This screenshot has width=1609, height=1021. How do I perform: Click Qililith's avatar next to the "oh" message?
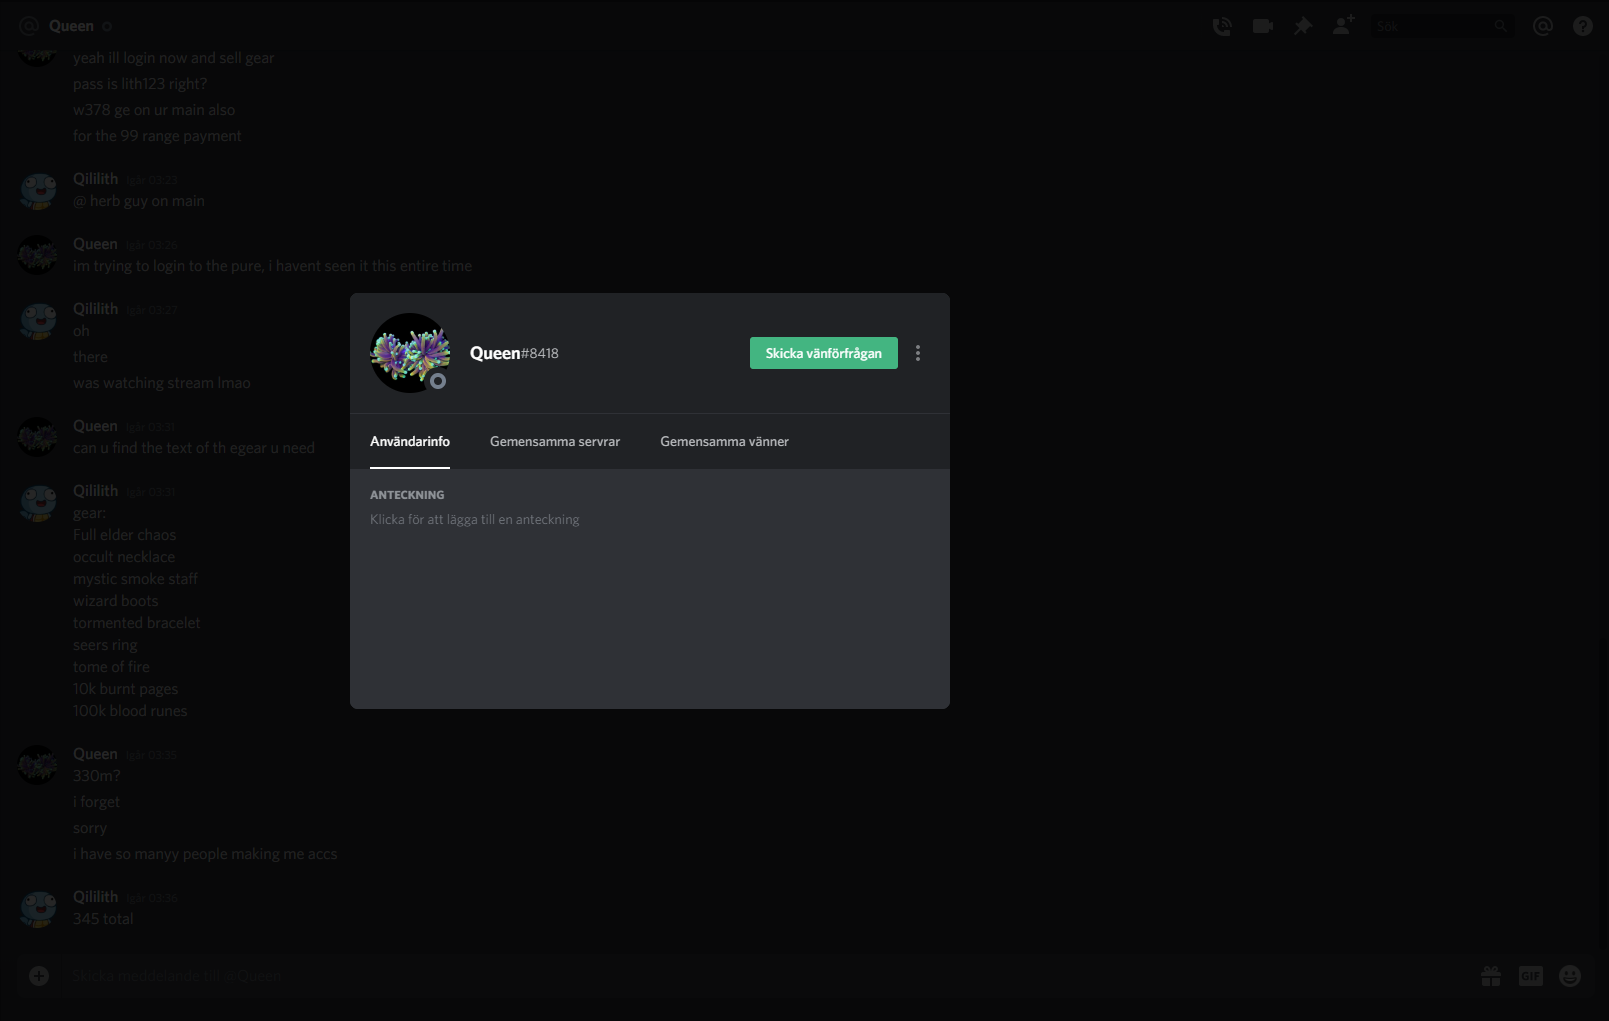38,320
